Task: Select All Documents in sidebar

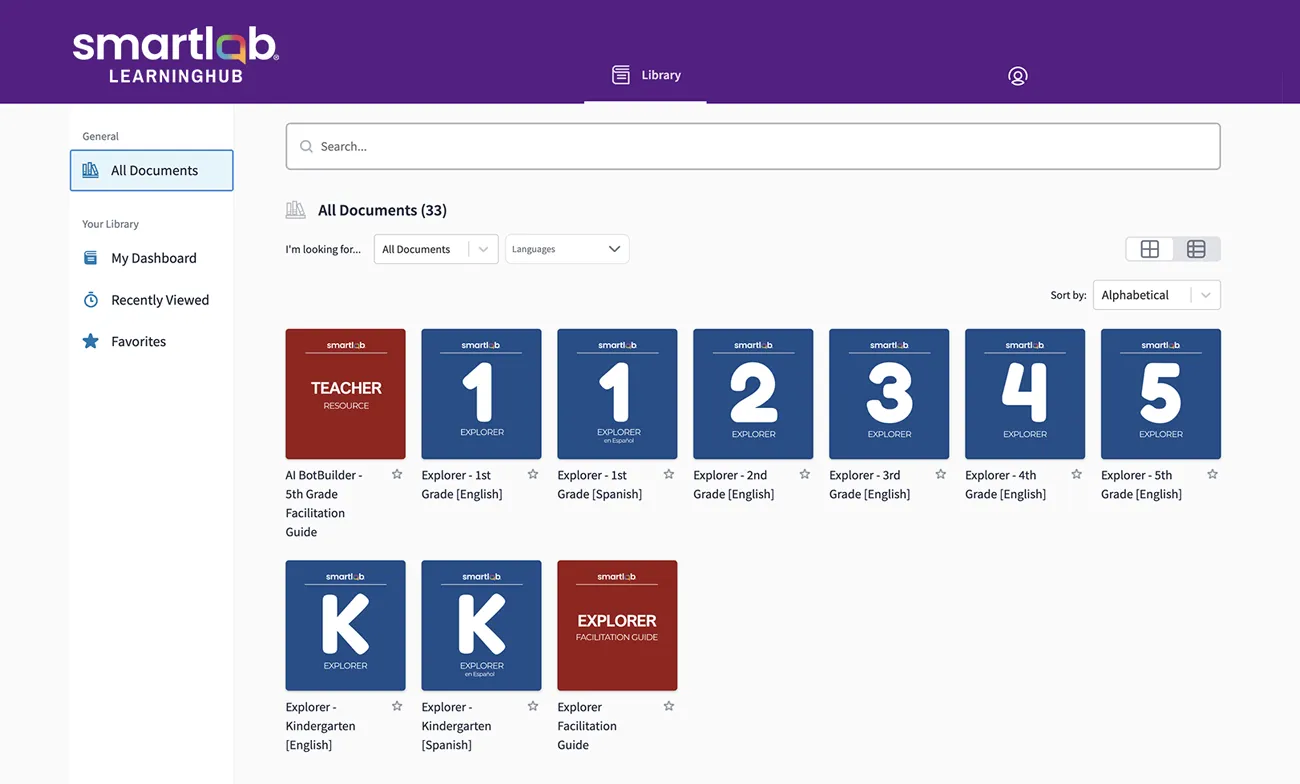Action: coord(151,170)
